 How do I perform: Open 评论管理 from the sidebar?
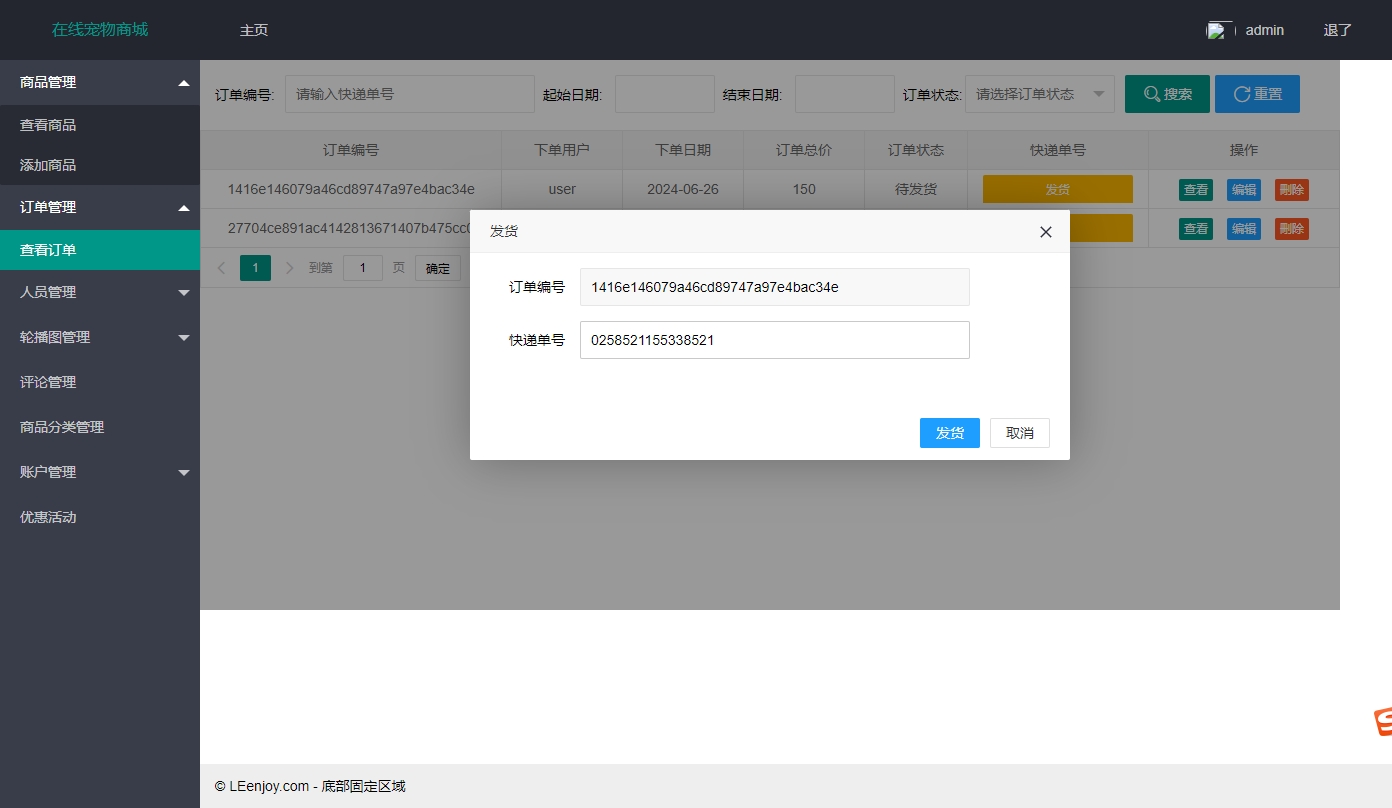(100, 381)
